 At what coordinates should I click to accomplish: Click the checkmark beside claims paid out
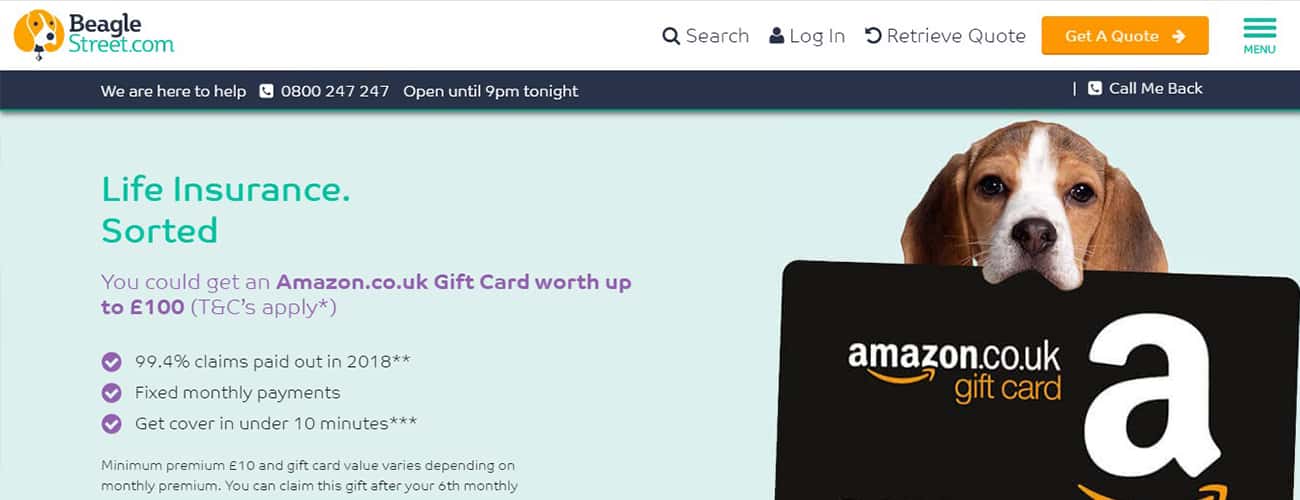pos(112,361)
